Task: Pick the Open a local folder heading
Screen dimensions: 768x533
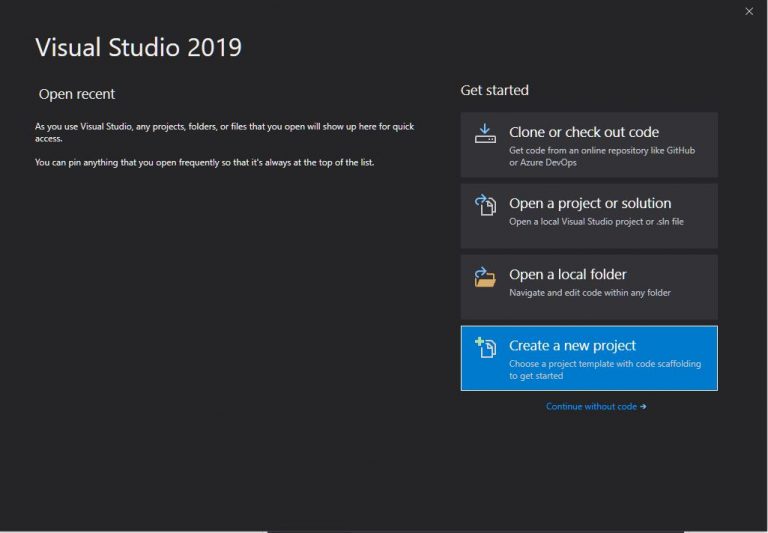Action: 568,274
